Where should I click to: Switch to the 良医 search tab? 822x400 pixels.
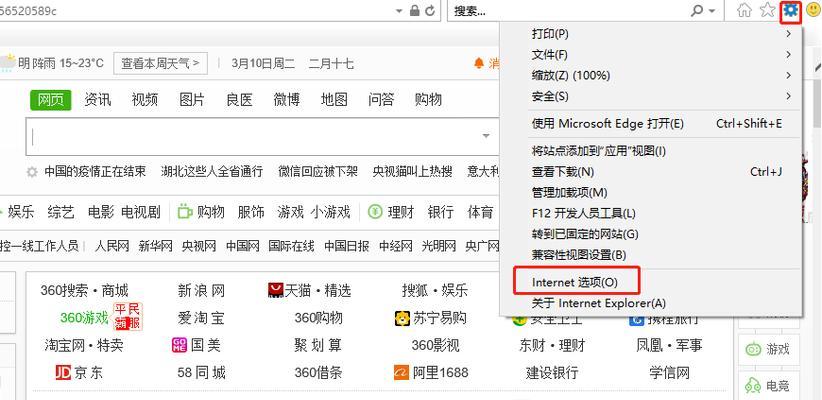[239, 100]
